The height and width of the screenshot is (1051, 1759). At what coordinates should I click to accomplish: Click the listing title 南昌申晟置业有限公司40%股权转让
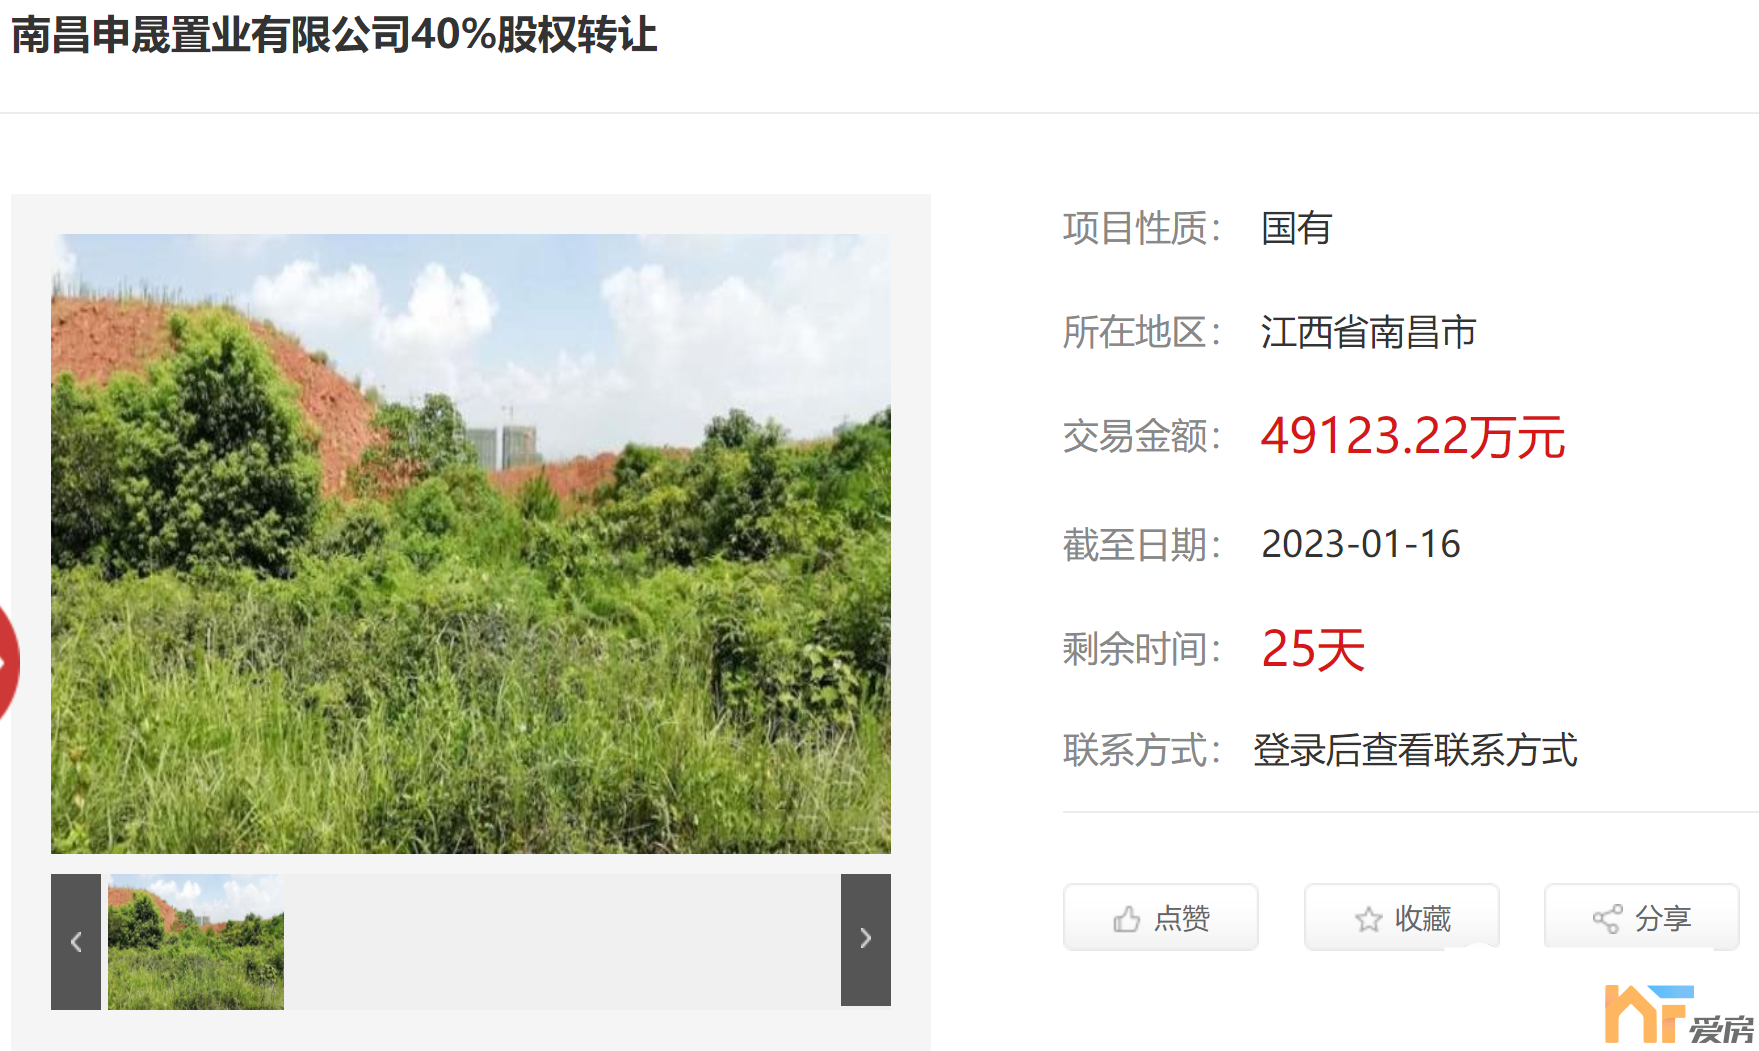click(x=334, y=34)
